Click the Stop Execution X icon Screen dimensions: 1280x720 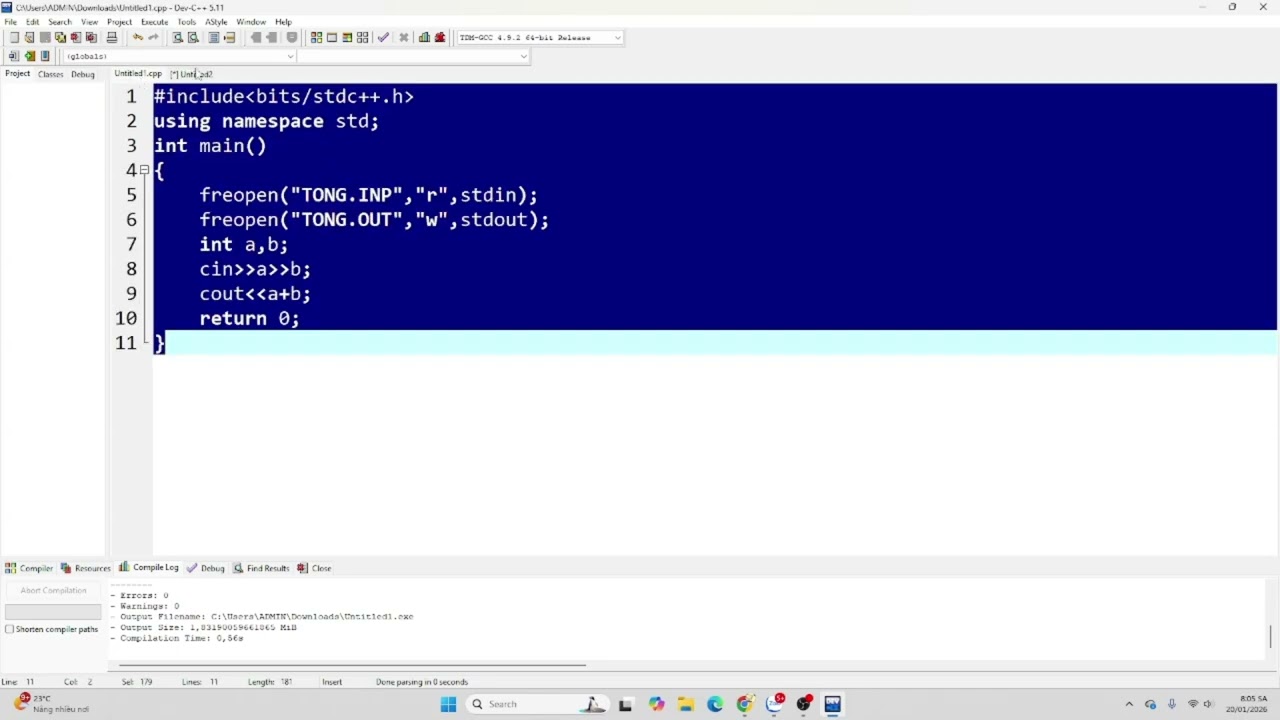click(404, 37)
